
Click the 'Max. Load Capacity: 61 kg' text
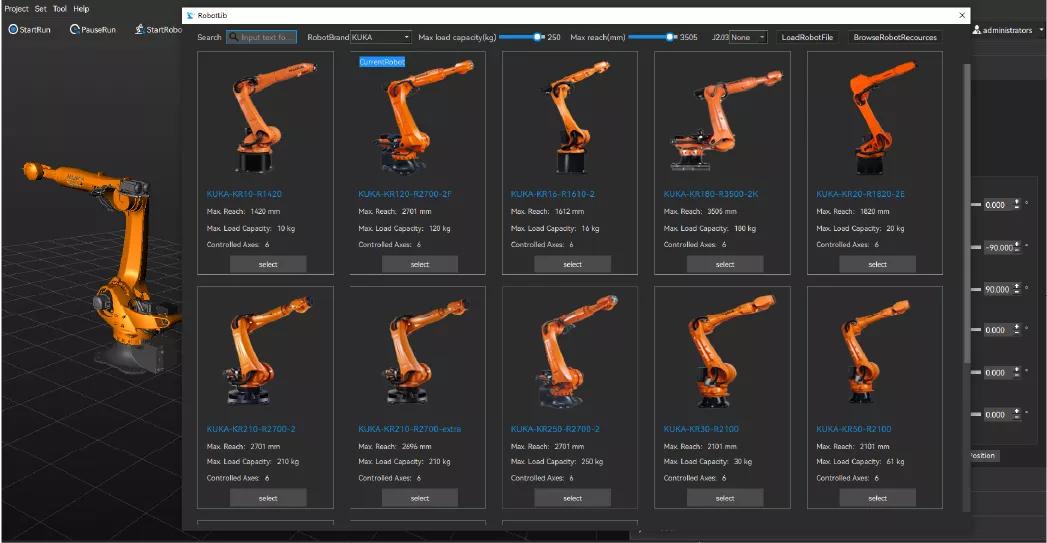point(860,462)
